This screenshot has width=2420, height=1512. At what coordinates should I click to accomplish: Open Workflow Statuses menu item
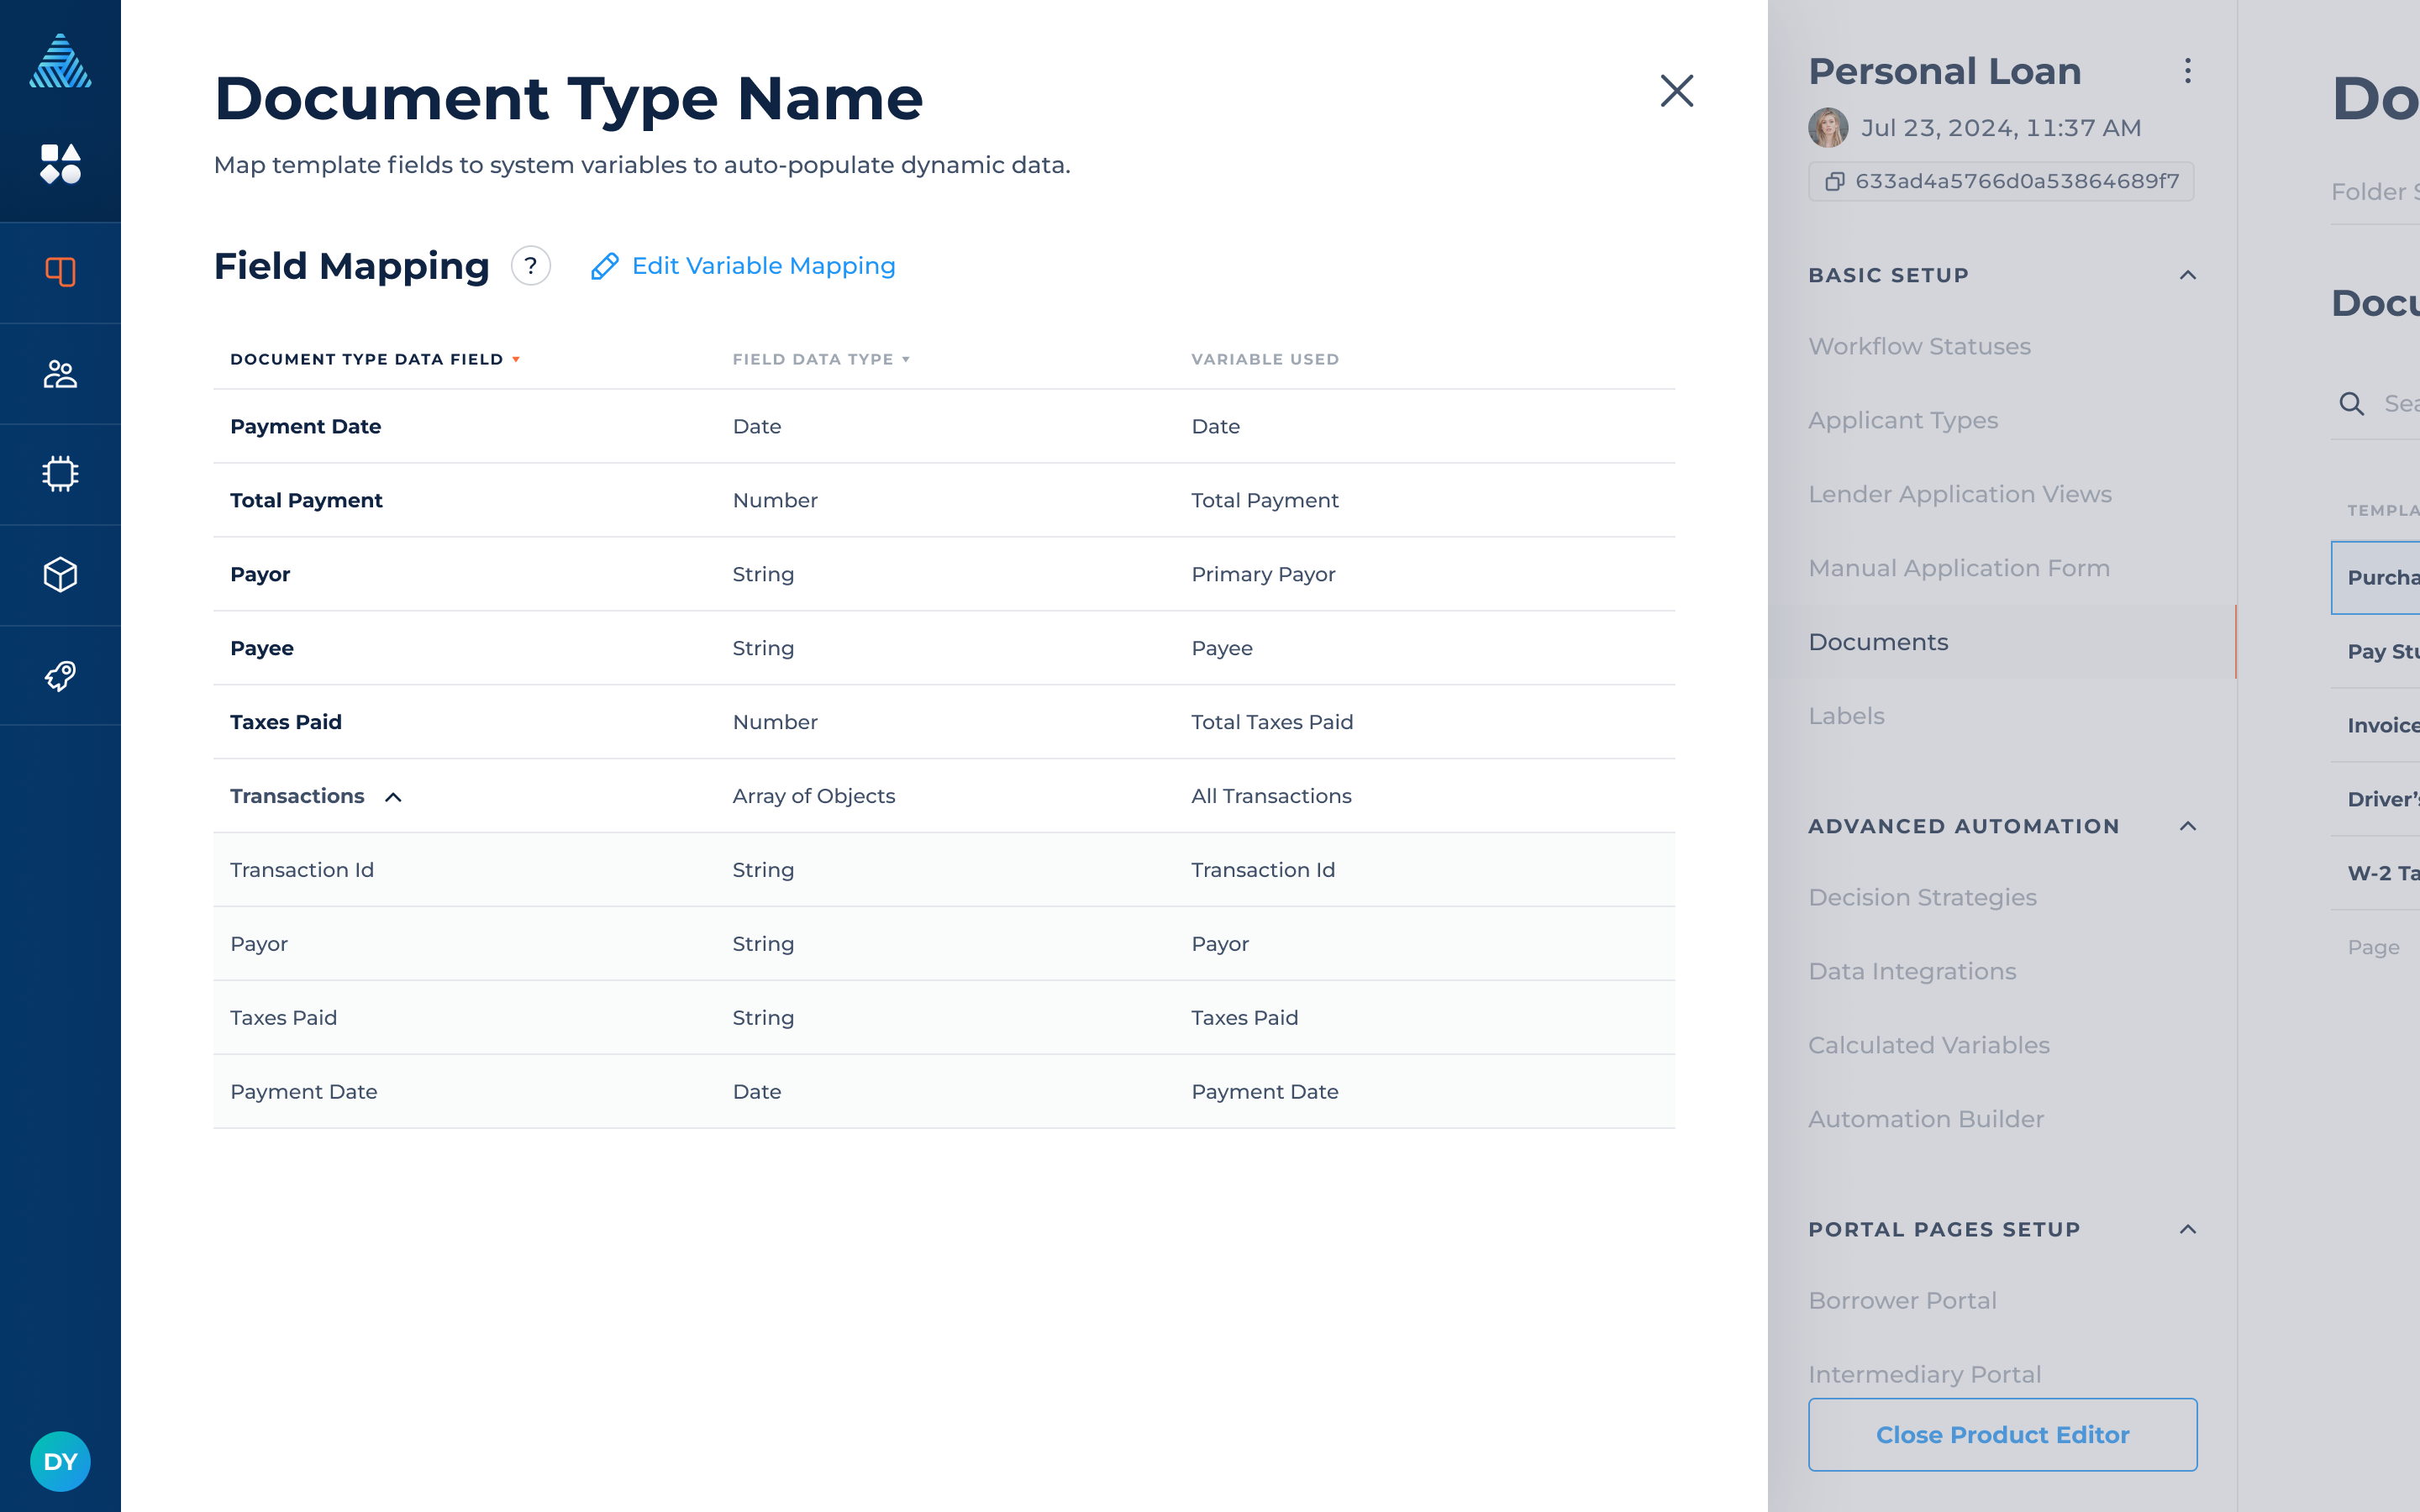coord(1919,346)
